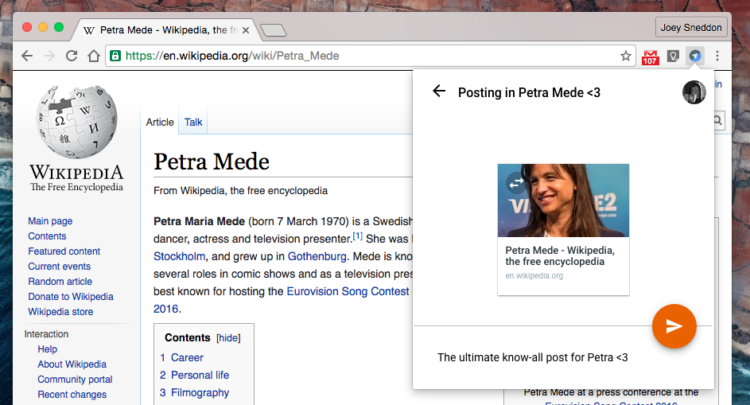Open the browser home page icon
Image resolution: width=750 pixels, height=405 pixels.
tap(94, 56)
